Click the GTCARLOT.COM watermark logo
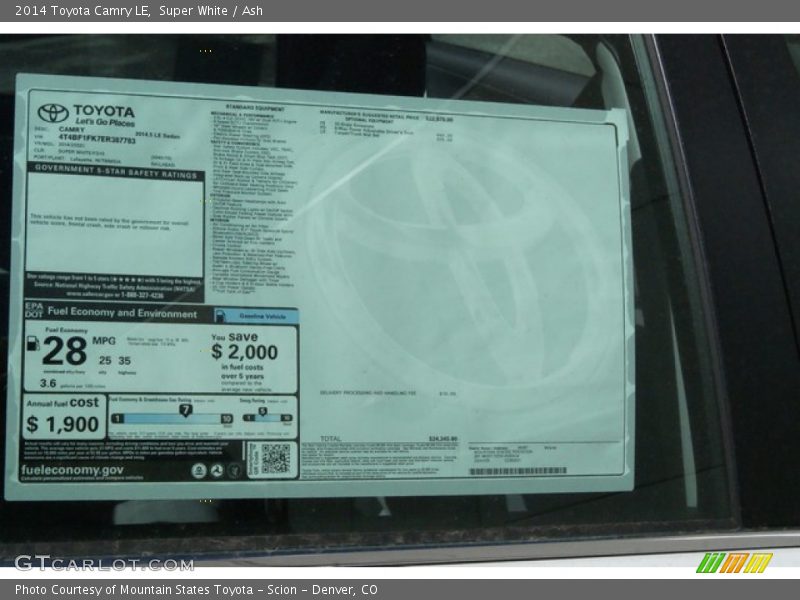This screenshot has height=600, width=800. [104, 563]
